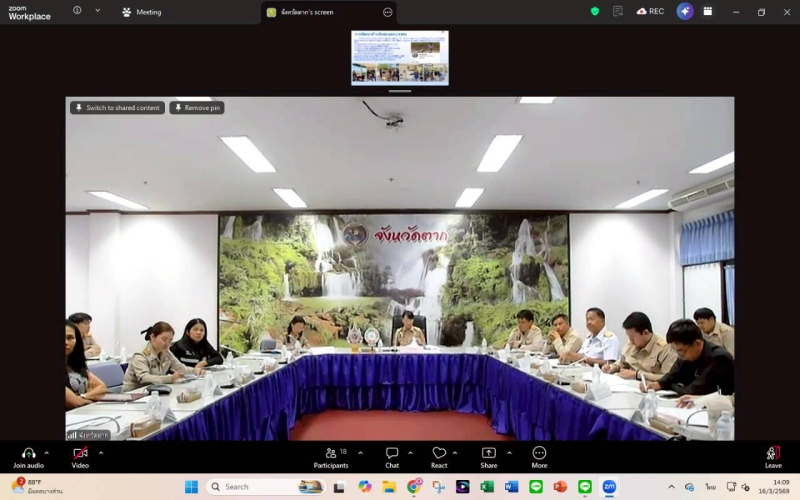Image resolution: width=800 pixels, height=500 pixels.
Task: Open the Participants panel
Action: [331, 454]
